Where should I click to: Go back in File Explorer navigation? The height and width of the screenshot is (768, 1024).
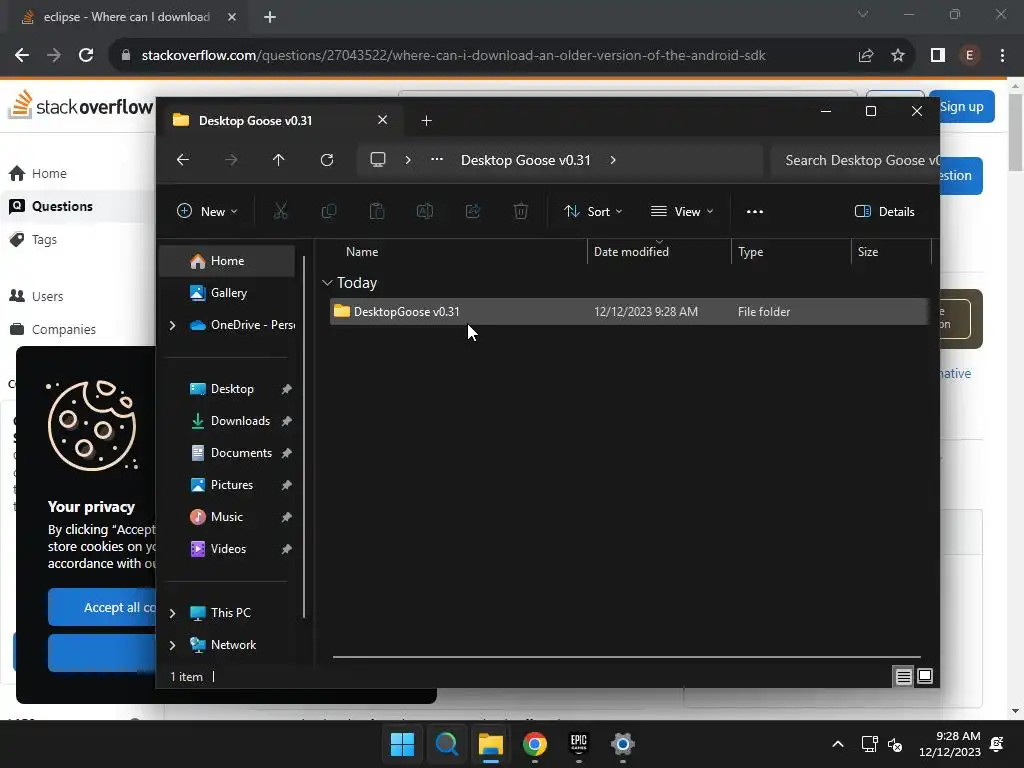click(x=183, y=160)
